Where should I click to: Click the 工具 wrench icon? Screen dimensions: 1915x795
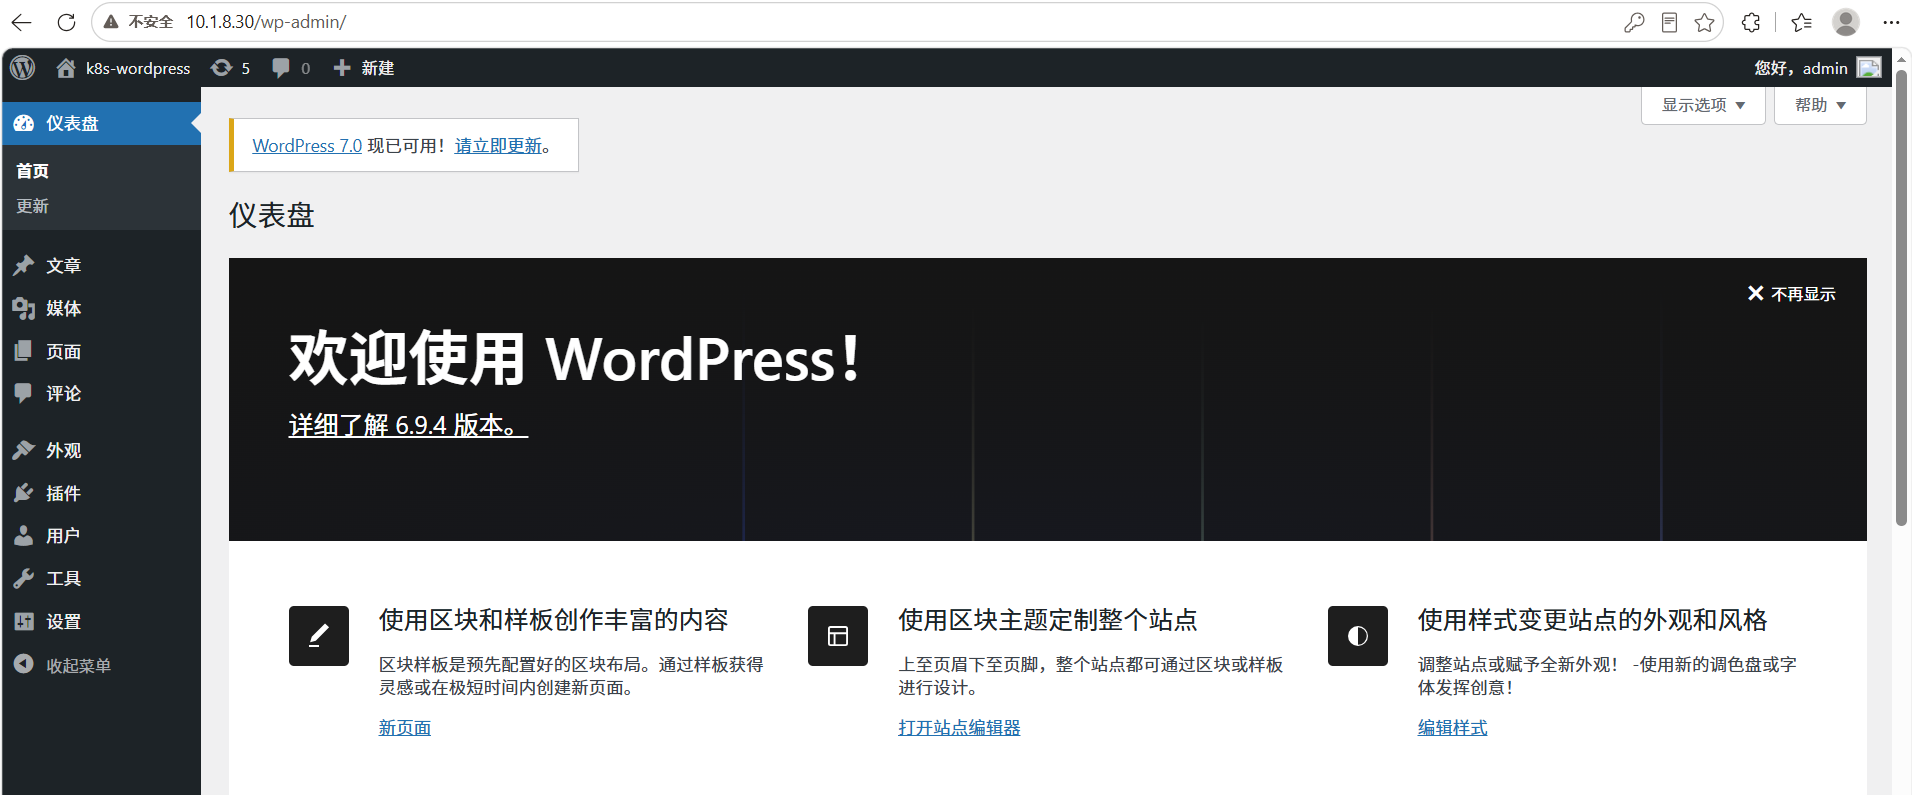[x=24, y=578]
